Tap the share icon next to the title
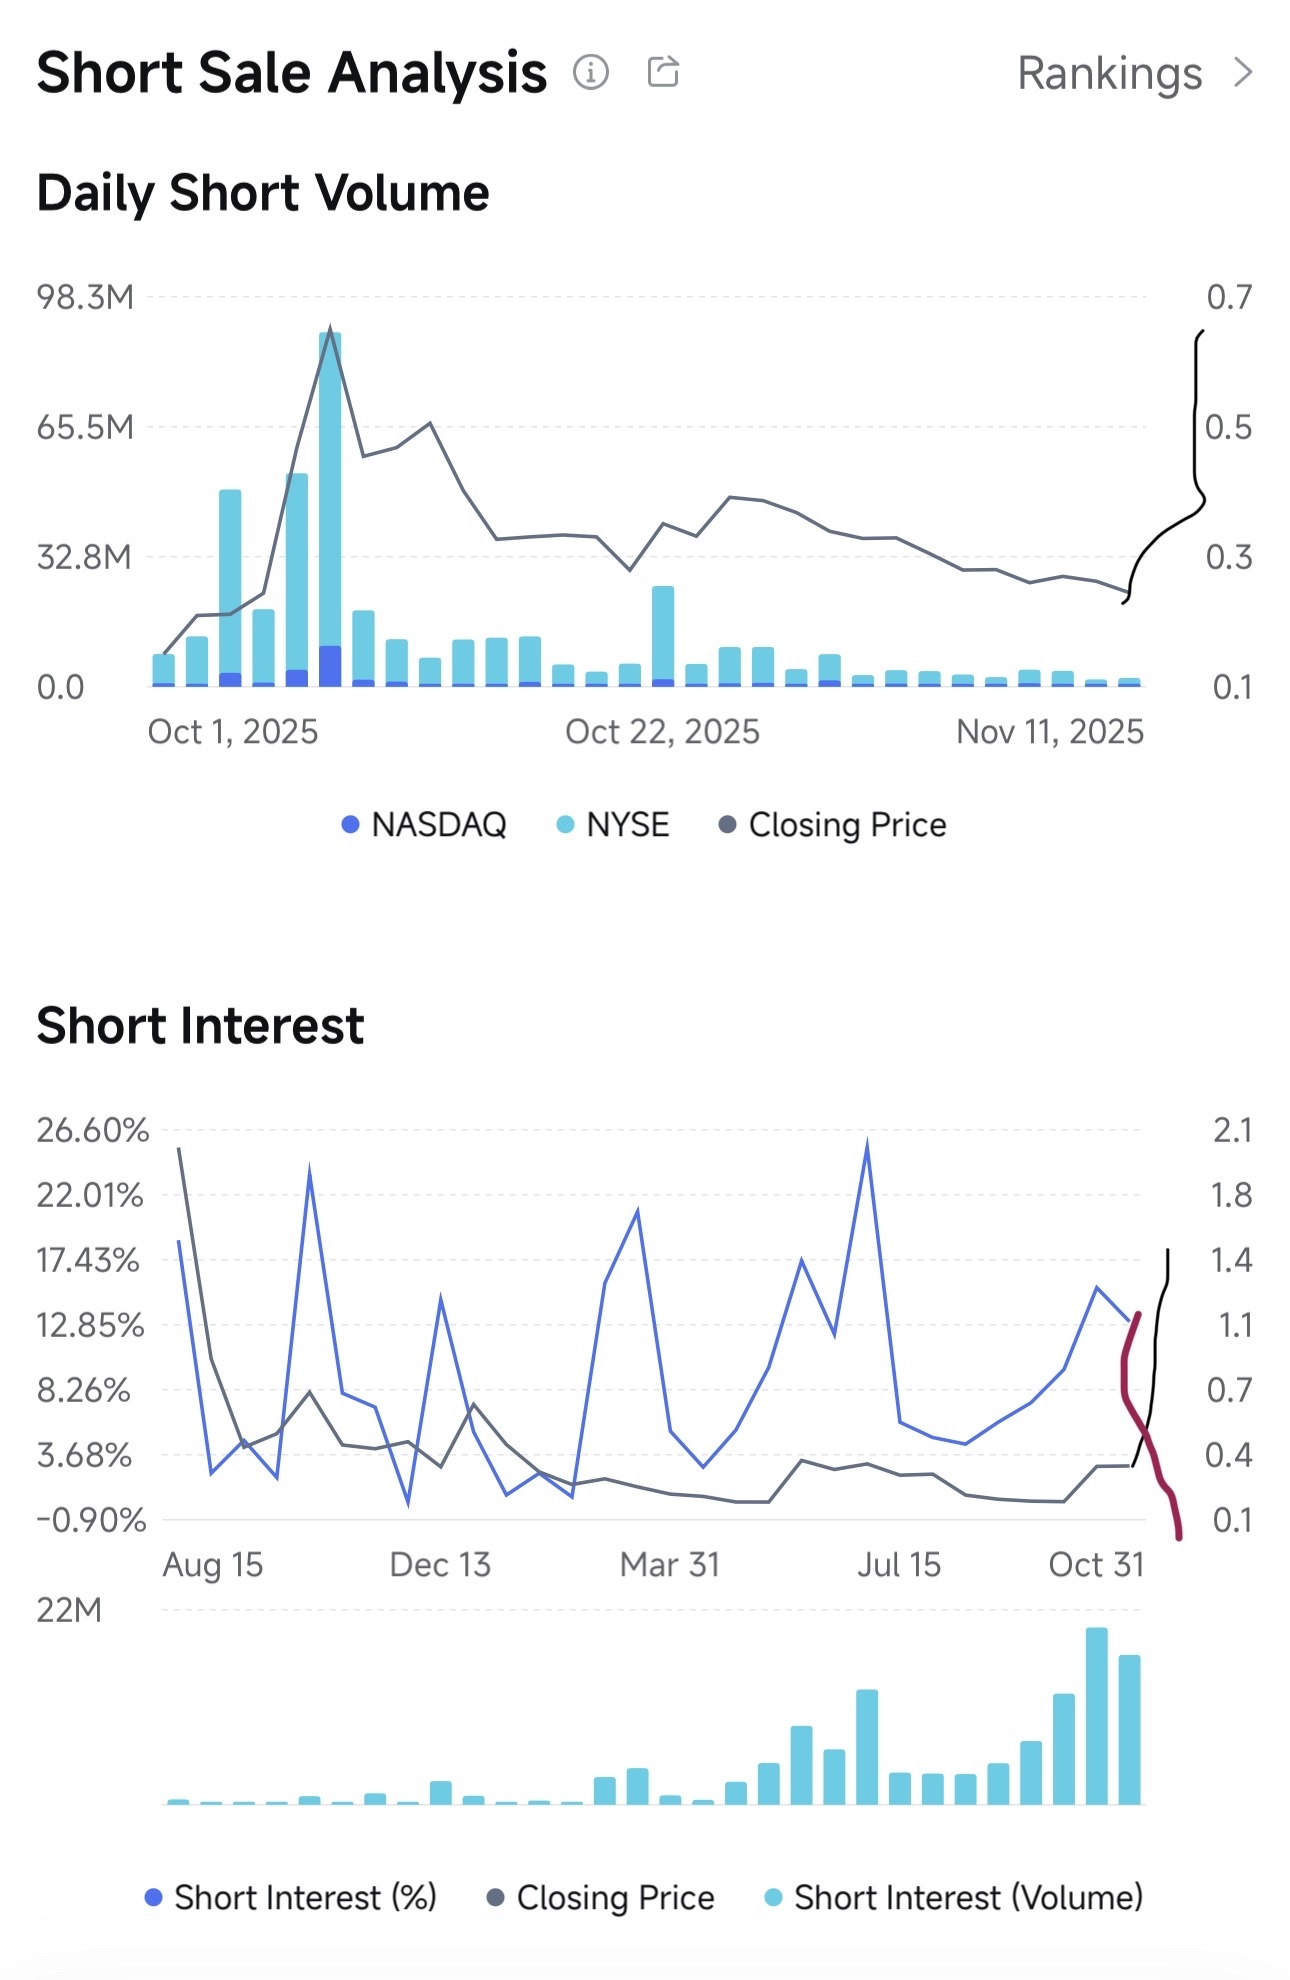Image resolution: width=1290 pixels, height=1980 pixels. (x=663, y=72)
